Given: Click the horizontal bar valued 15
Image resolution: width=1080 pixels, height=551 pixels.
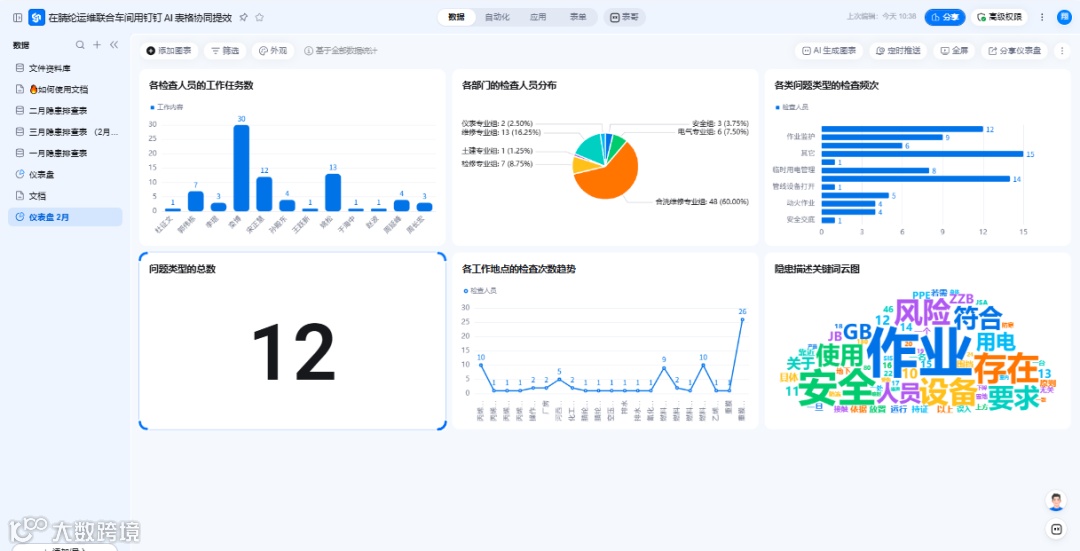Looking at the screenshot, I should (922, 154).
